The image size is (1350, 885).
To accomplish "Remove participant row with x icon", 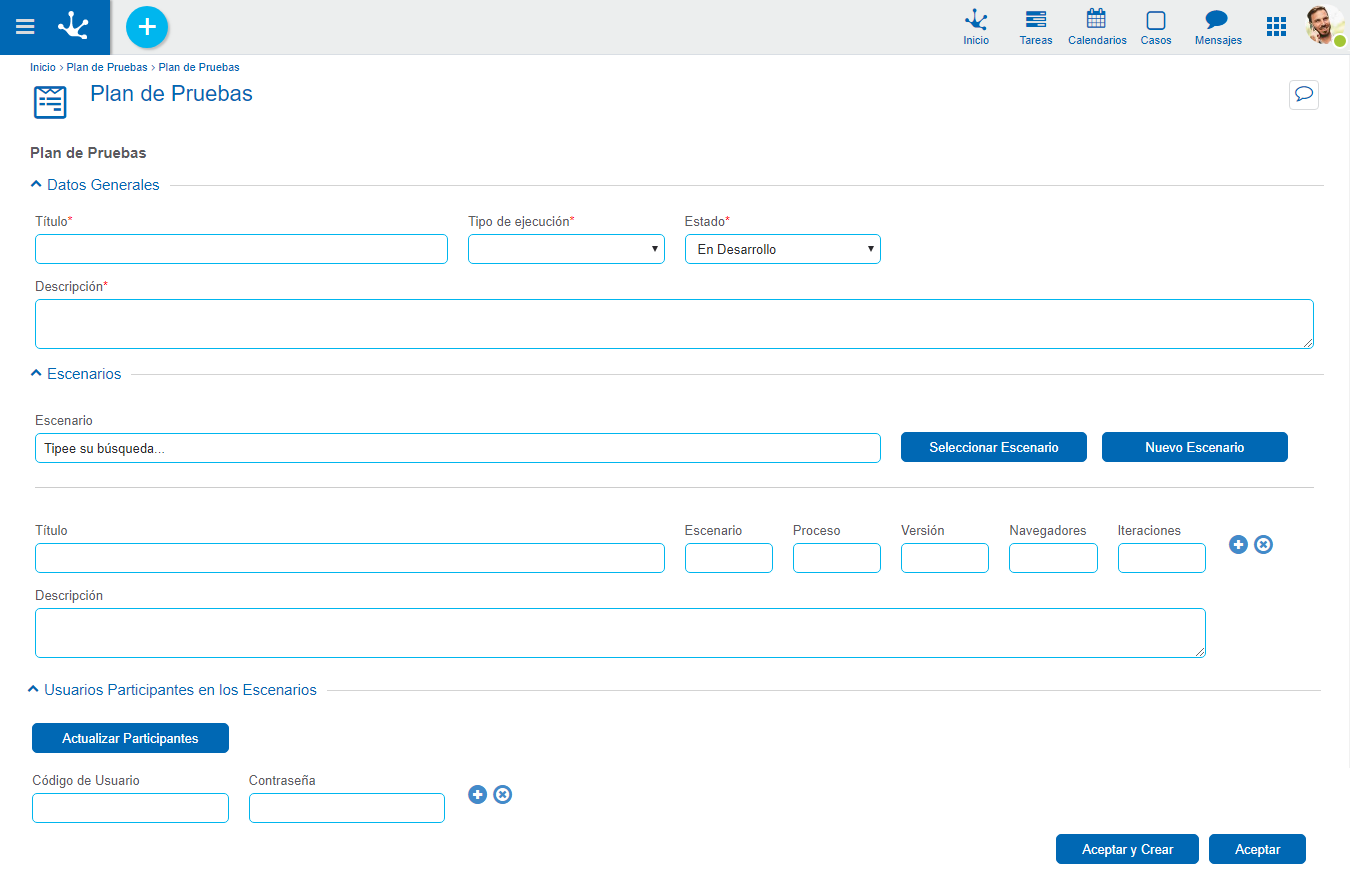I will (503, 794).
